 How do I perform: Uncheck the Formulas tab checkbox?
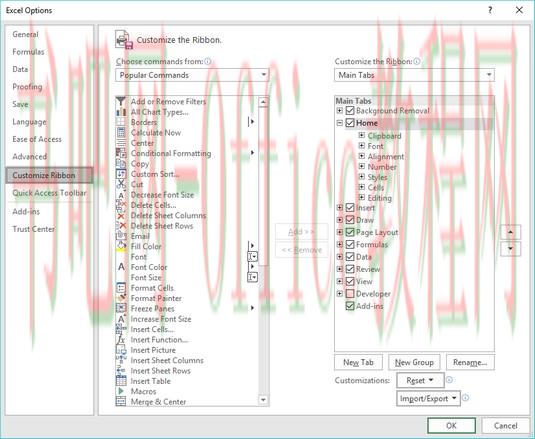click(350, 244)
